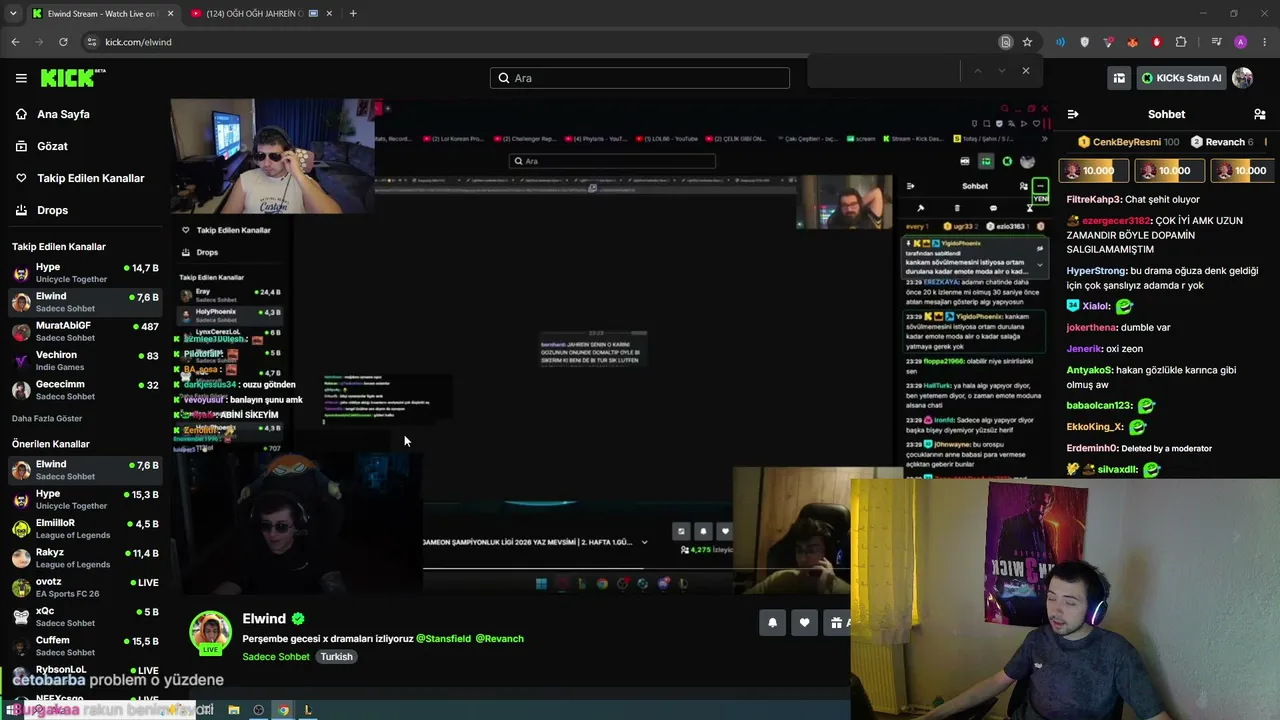Open the inventory icon beside KICKs Satın Al
This screenshot has height=720, width=1280.
pyautogui.click(x=1119, y=78)
